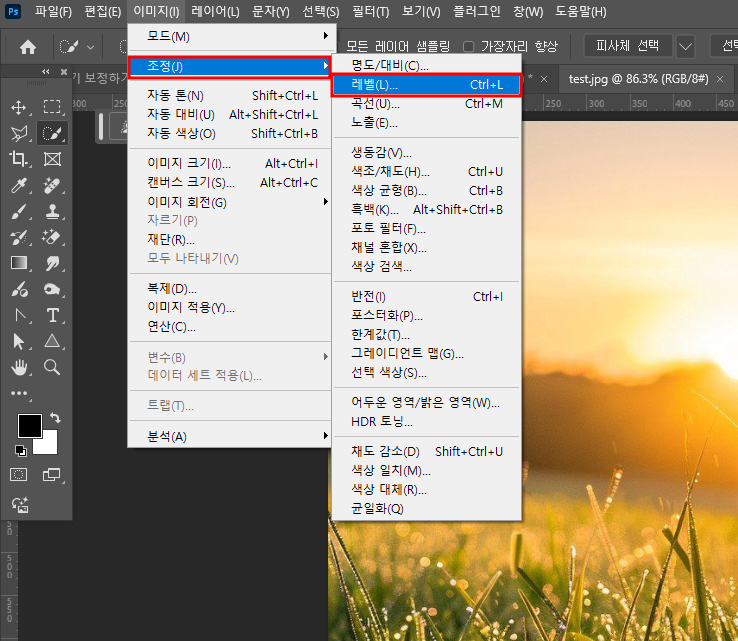738x641 pixels.
Task: Choose 채도 감소(D) menu item
Action: click(x=426, y=451)
